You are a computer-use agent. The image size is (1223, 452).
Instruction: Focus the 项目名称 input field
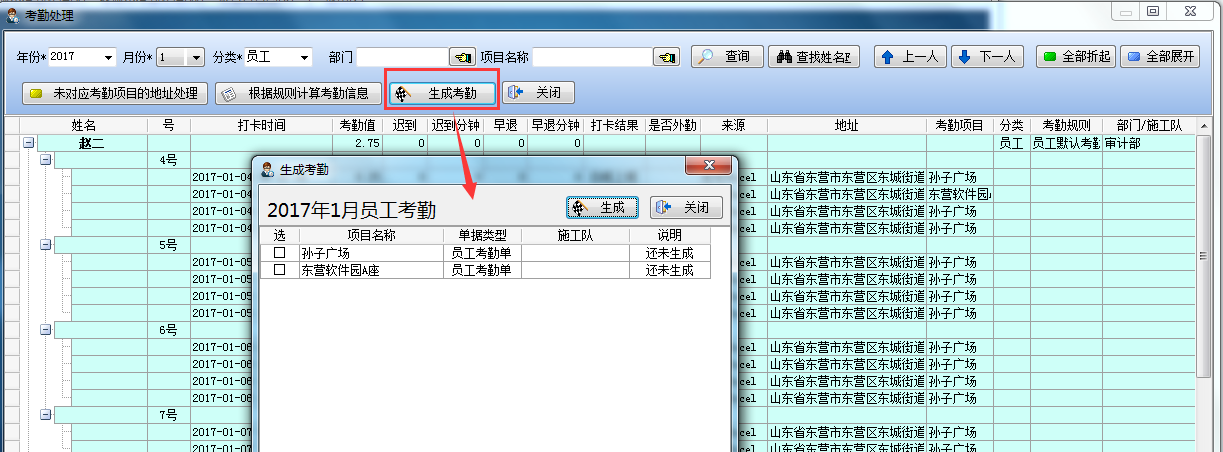[x=593, y=57]
